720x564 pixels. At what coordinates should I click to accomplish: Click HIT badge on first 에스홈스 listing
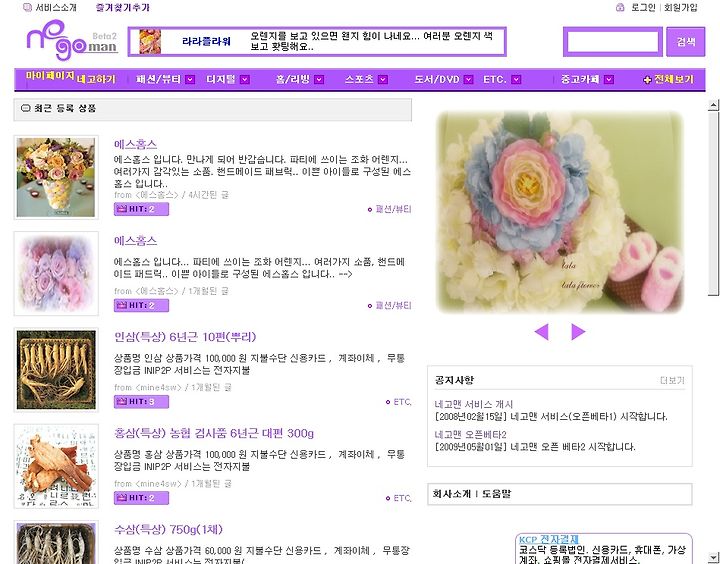[x=141, y=209]
